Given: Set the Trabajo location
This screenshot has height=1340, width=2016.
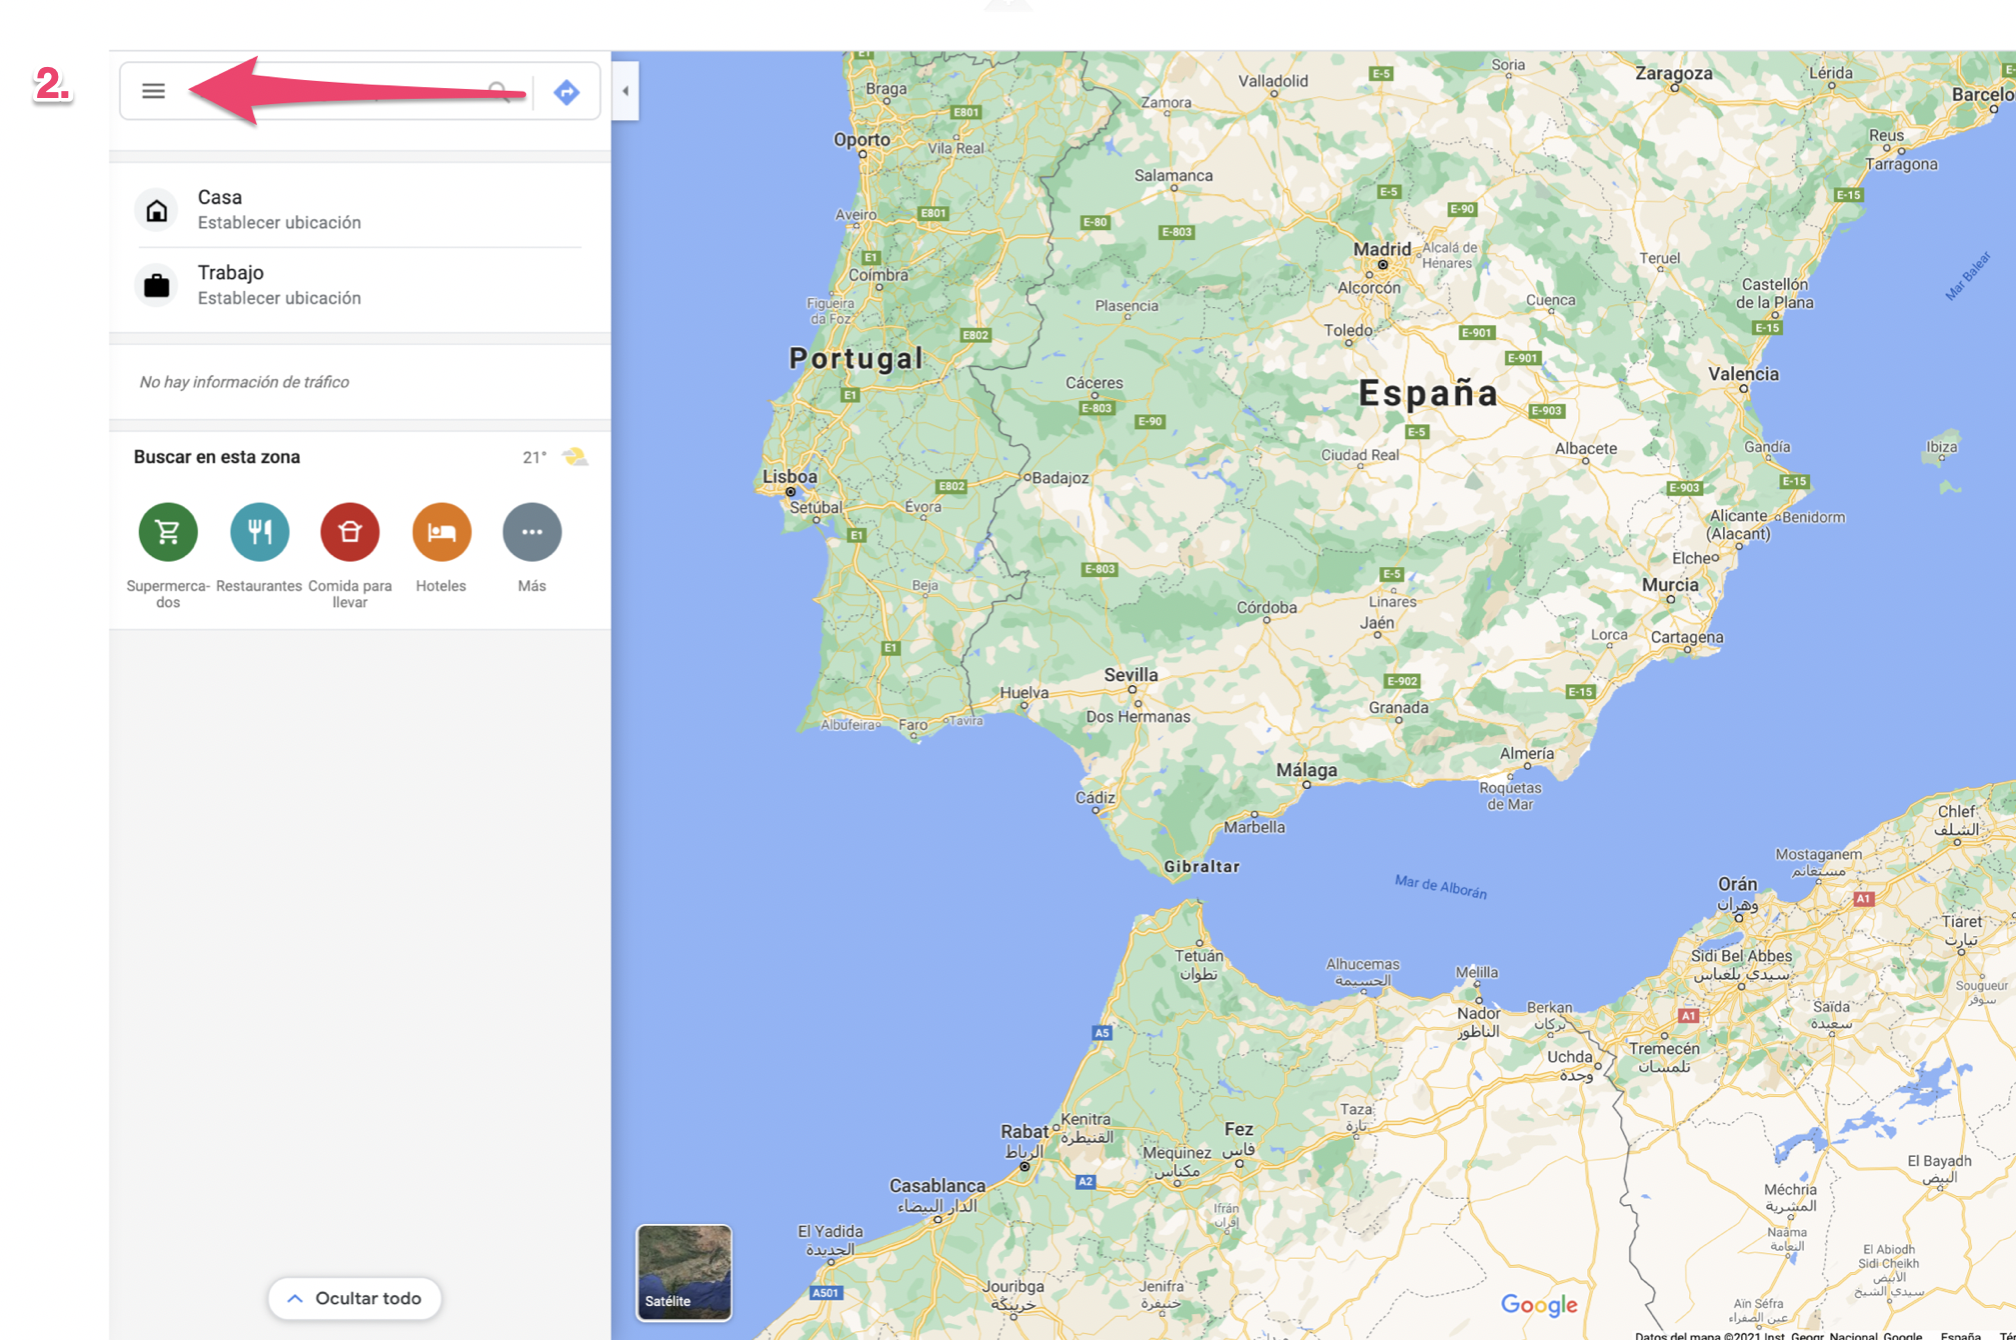Looking at the screenshot, I should coord(279,298).
